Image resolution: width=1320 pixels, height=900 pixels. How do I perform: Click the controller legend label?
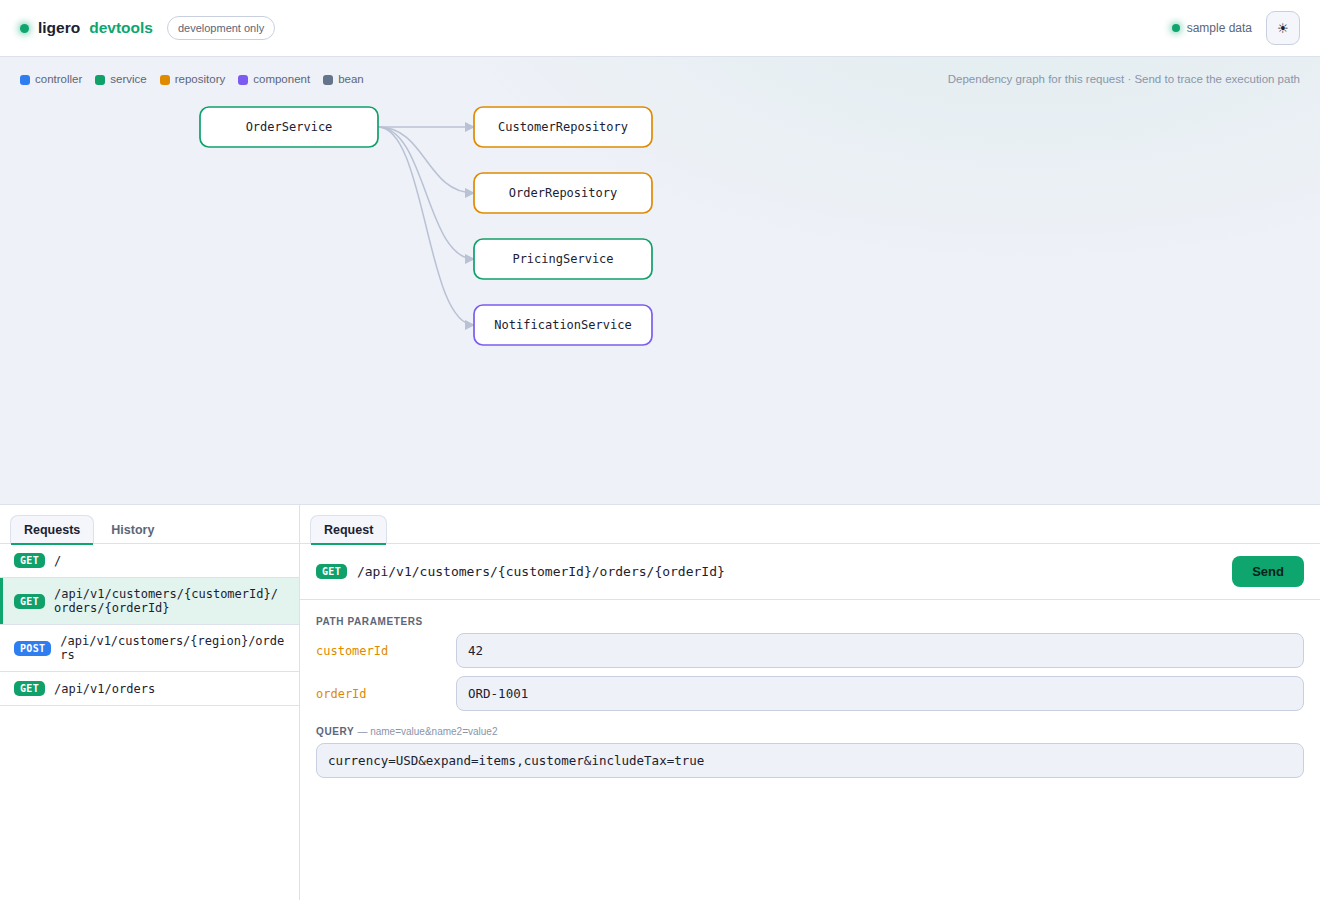click(x=59, y=80)
